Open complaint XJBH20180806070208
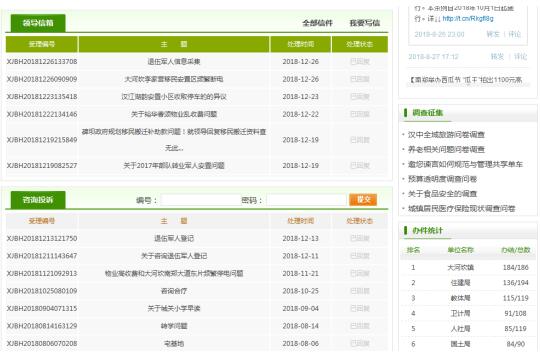Viewport: 540px width, 364px height. (42, 344)
